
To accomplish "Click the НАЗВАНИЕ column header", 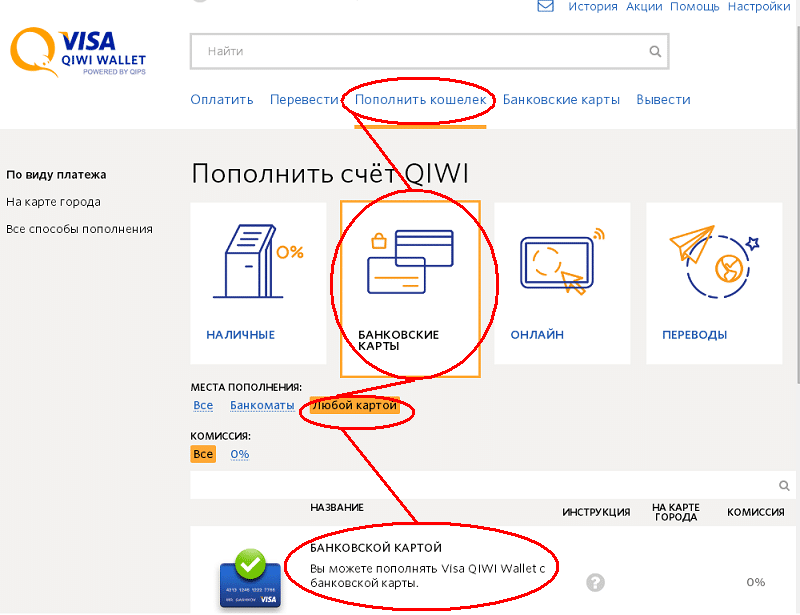I will pyautogui.click(x=337, y=507).
